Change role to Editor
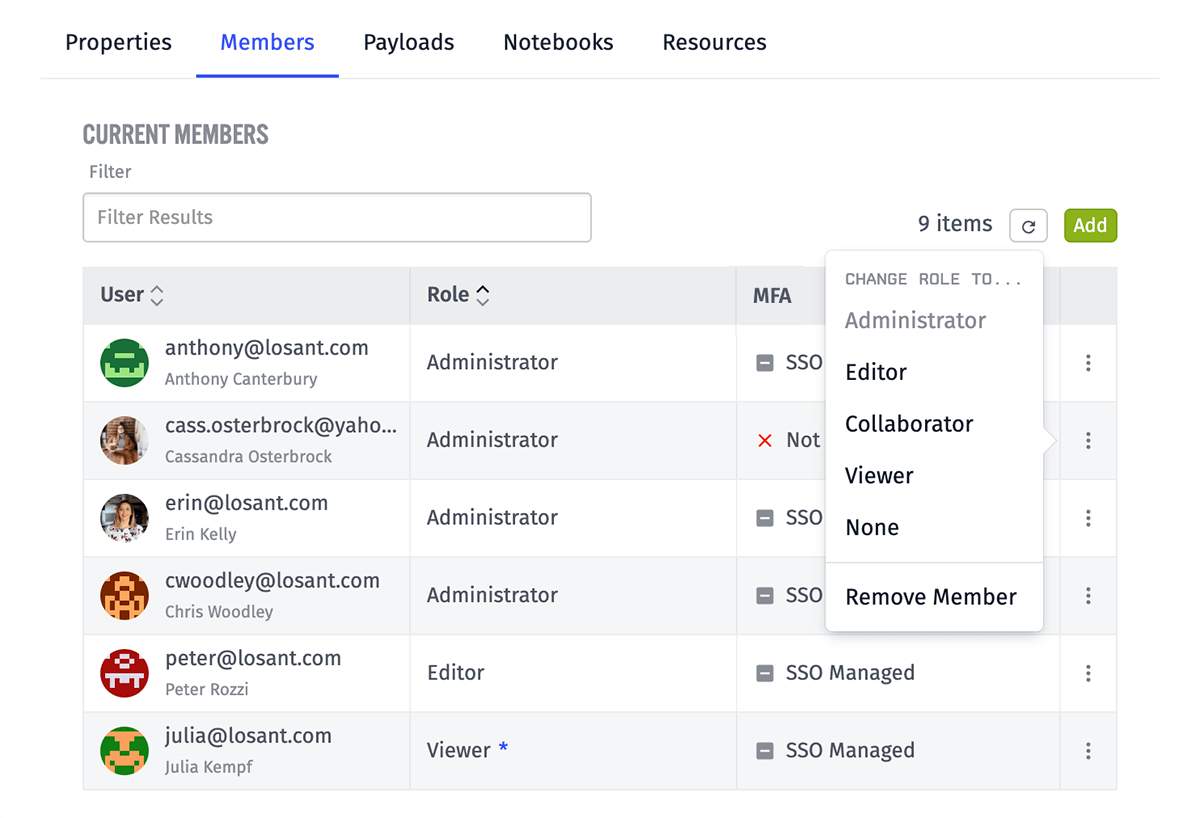 pos(876,372)
